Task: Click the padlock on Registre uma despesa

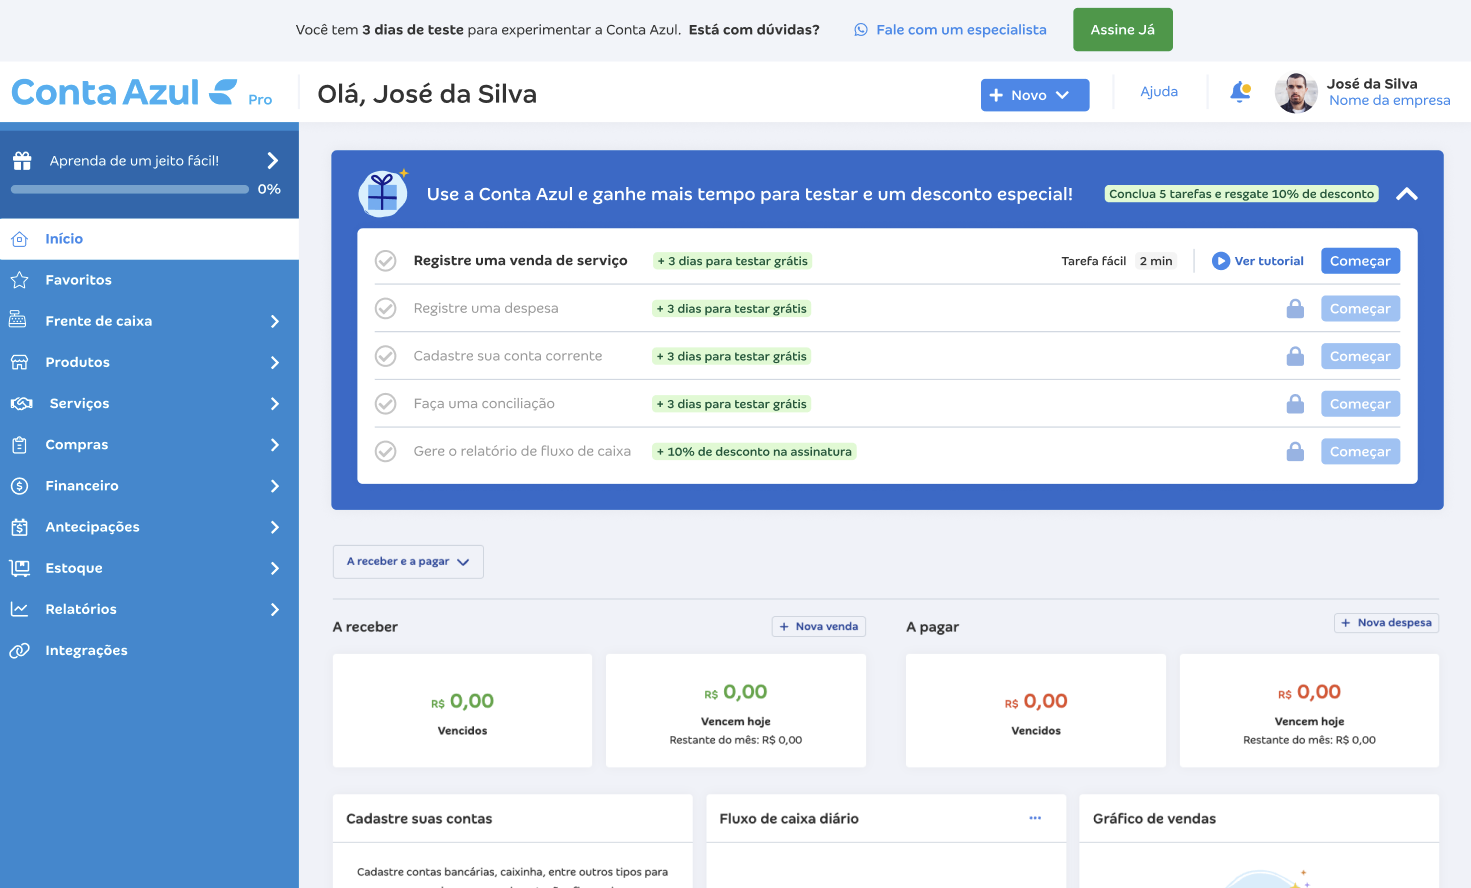Action: 1295,308
